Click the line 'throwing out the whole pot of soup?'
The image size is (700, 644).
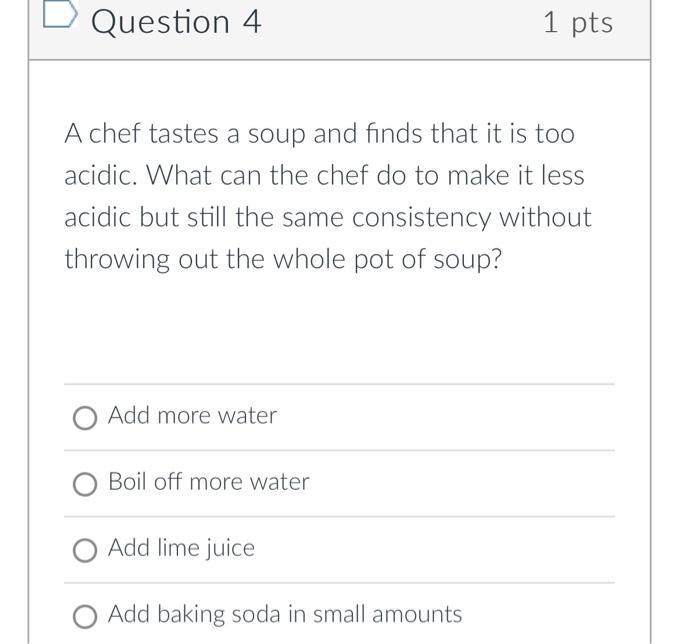pyautogui.click(x=283, y=259)
